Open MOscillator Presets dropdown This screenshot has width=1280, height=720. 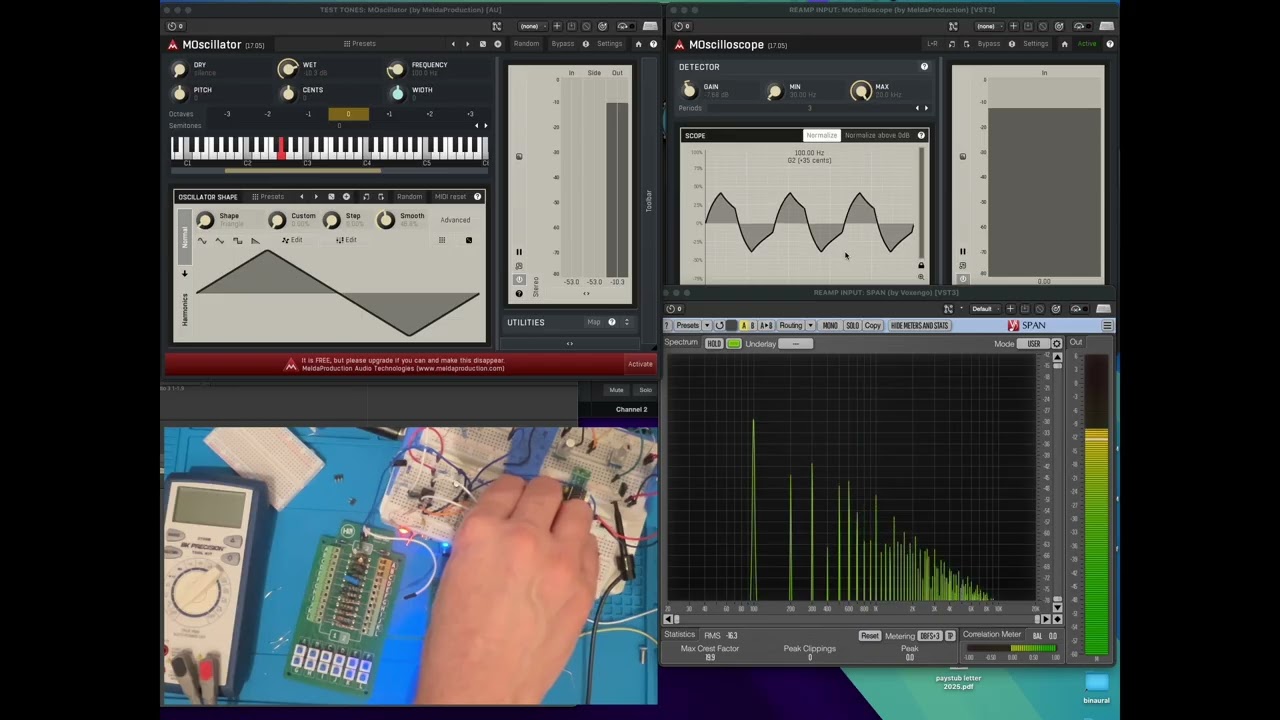pos(360,44)
